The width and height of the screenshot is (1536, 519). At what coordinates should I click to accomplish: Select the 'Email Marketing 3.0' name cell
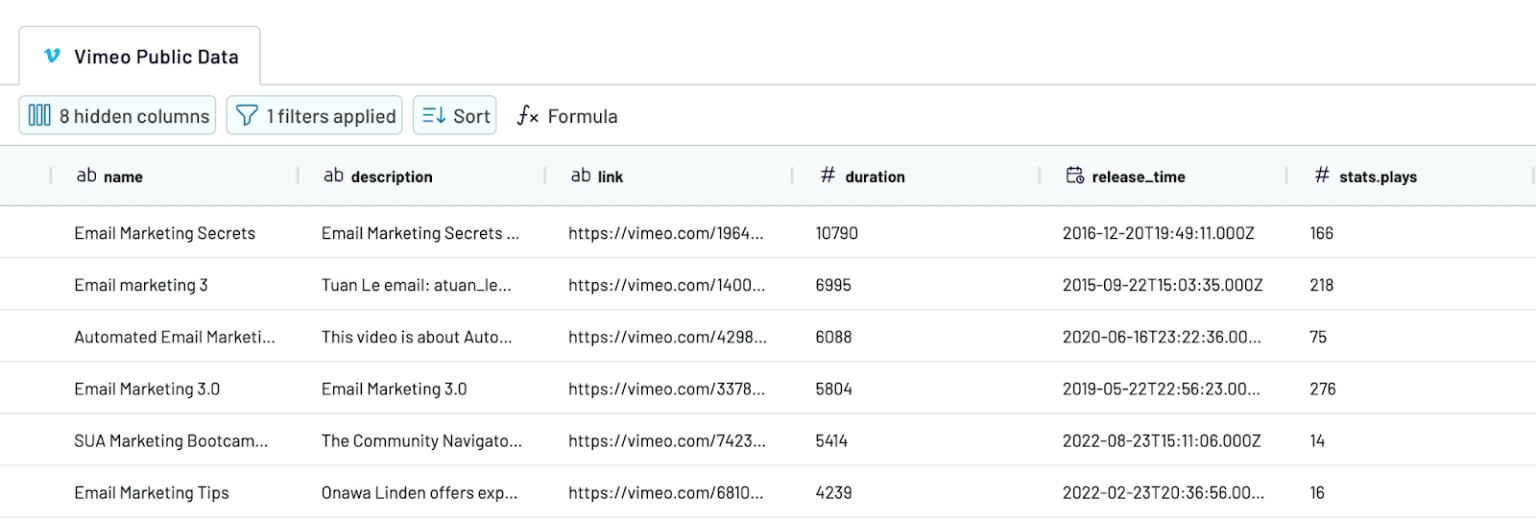(147, 389)
